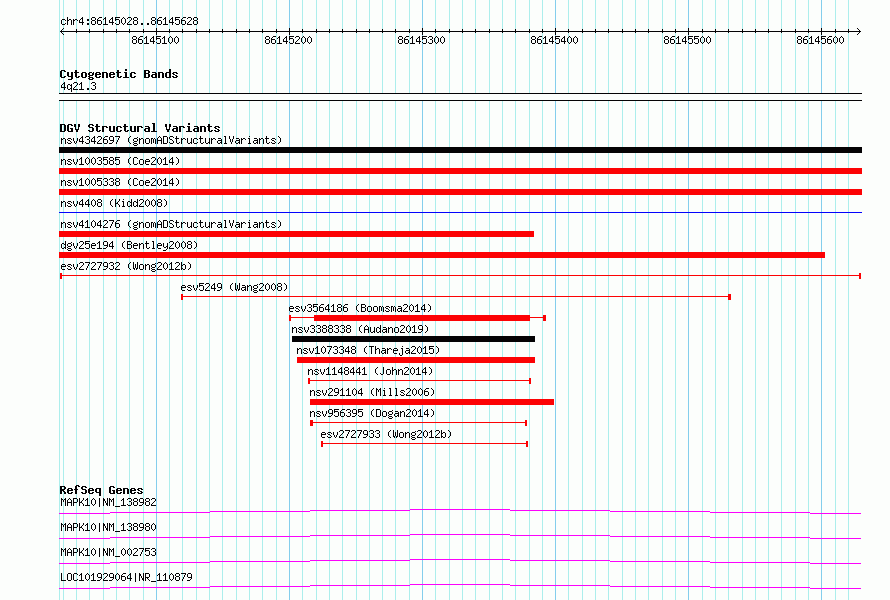Screen dimensions: 890x600
Task: Click the nsv291104 (Mills2006) label
Action: [x=372, y=392]
